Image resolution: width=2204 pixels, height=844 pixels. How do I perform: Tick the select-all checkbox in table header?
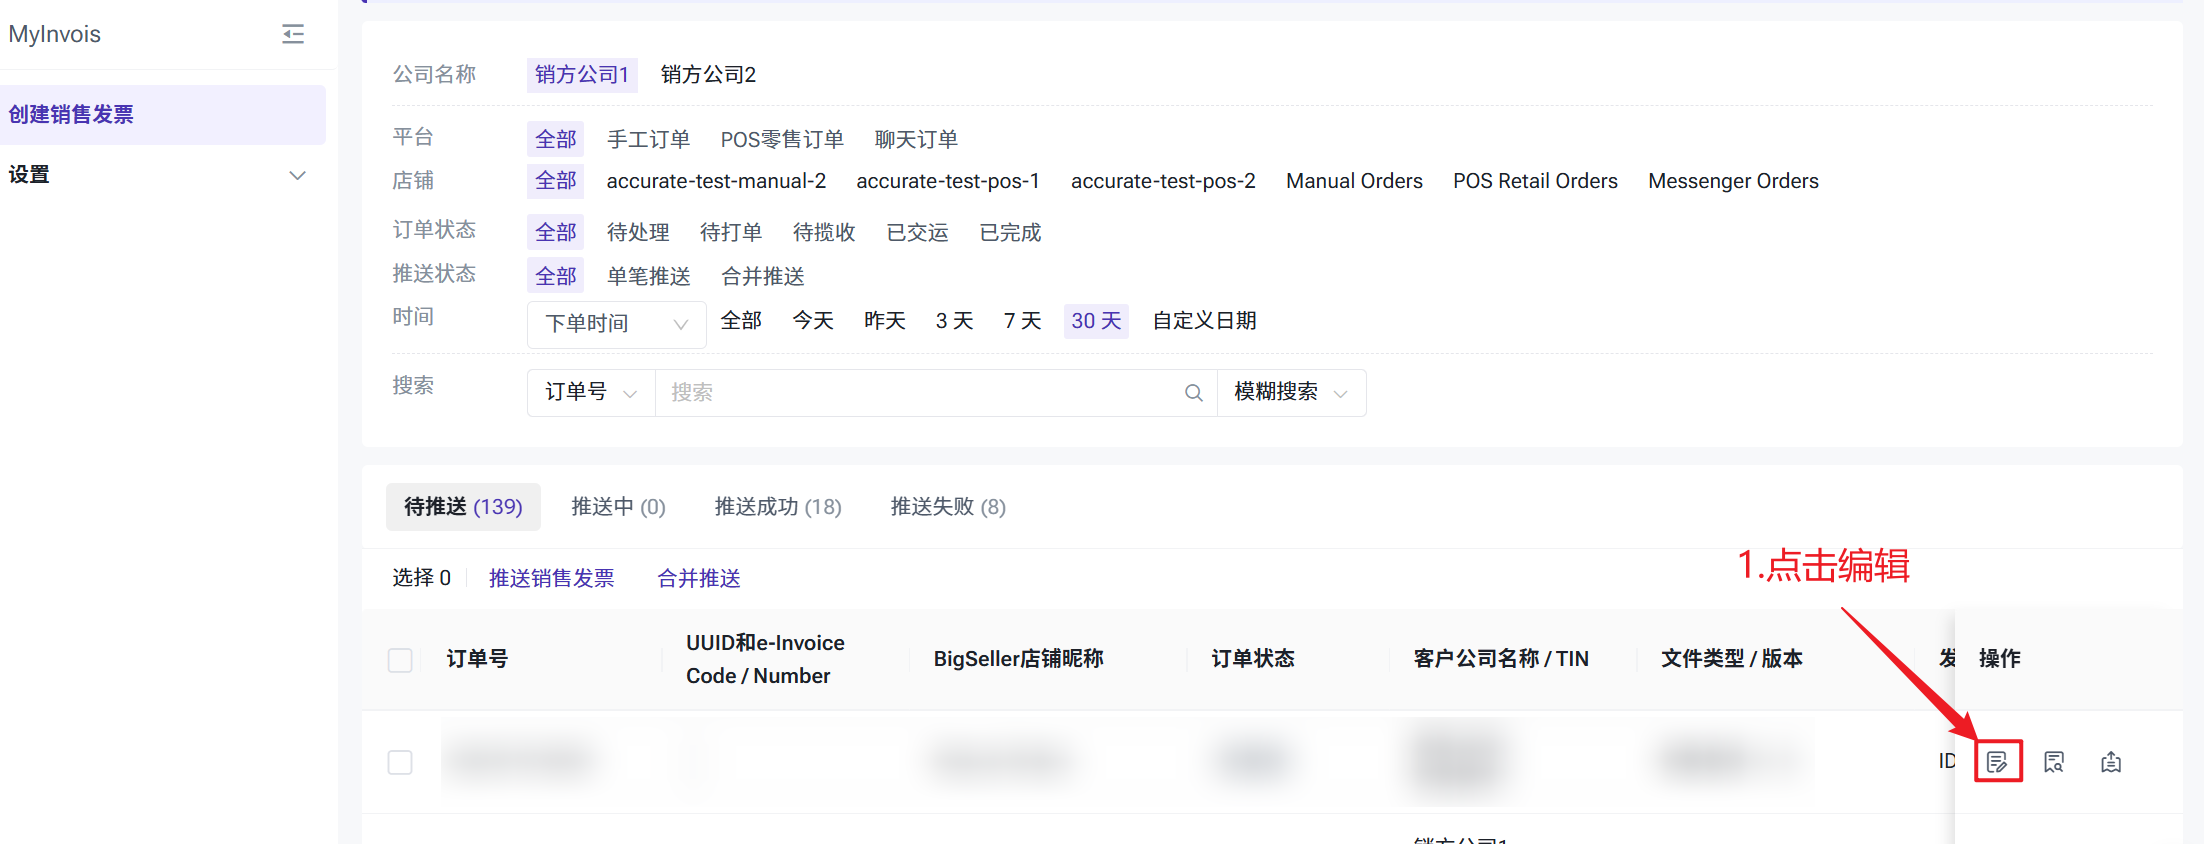(400, 660)
